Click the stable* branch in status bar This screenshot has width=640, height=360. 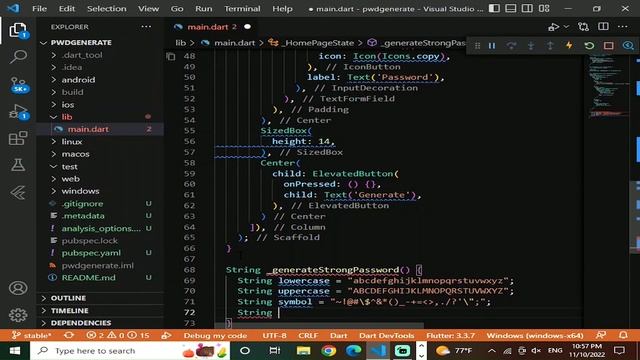pyautogui.click(x=31, y=336)
